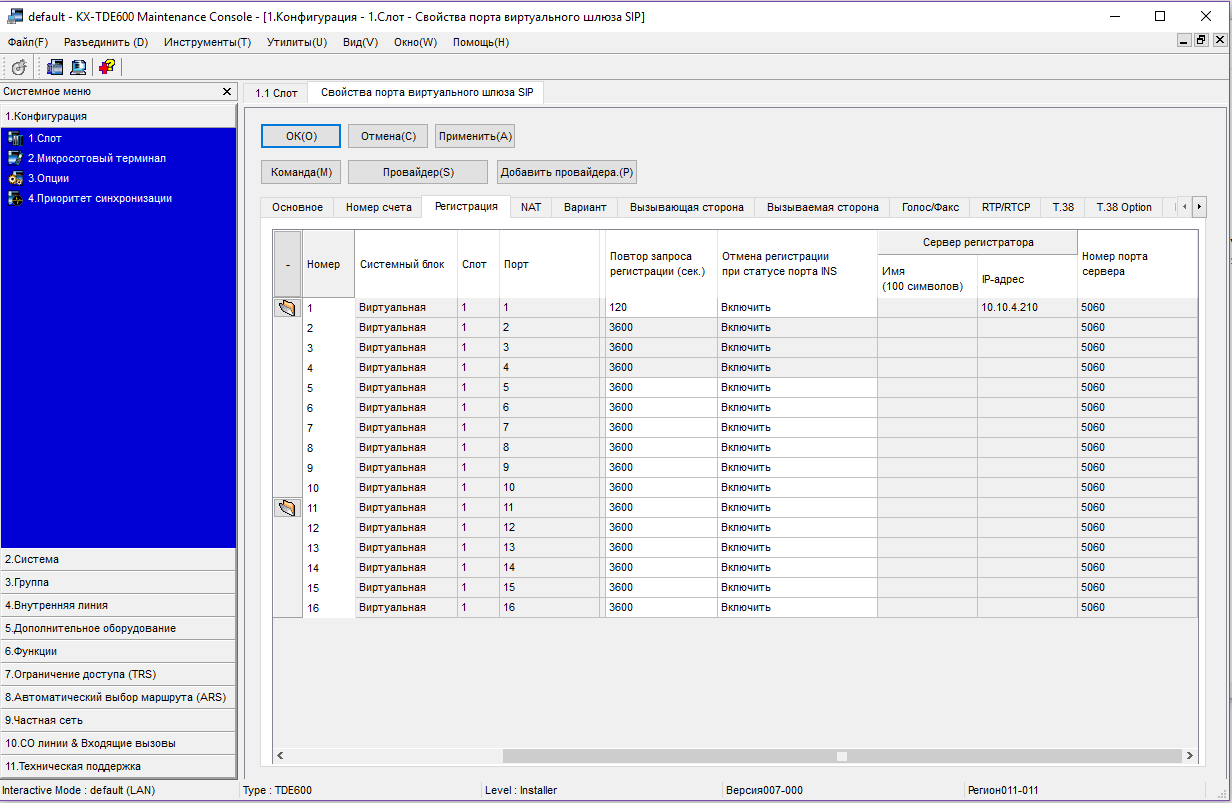Switch to the Голос/Факс tab
This screenshot has height=803, width=1232.
[x=930, y=207]
